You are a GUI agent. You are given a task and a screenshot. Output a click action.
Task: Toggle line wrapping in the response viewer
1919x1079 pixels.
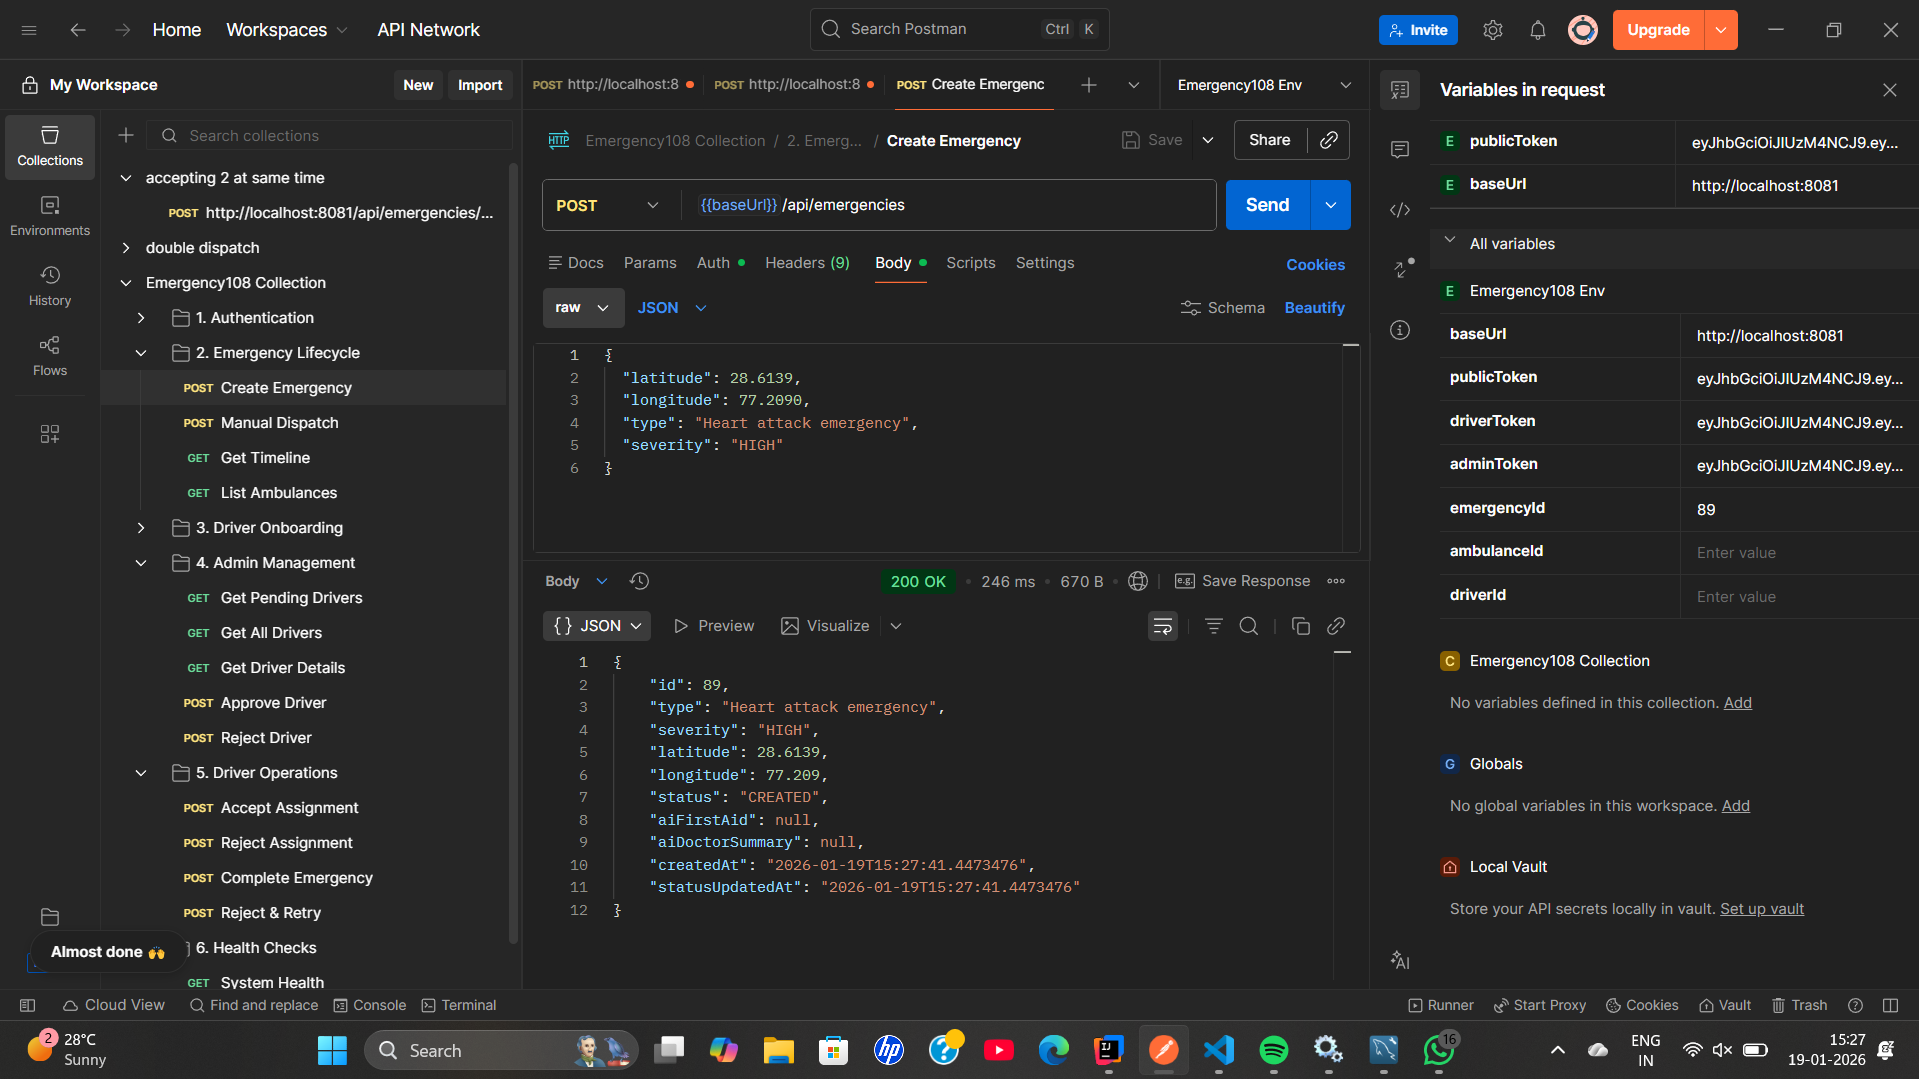coord(1162,625)
